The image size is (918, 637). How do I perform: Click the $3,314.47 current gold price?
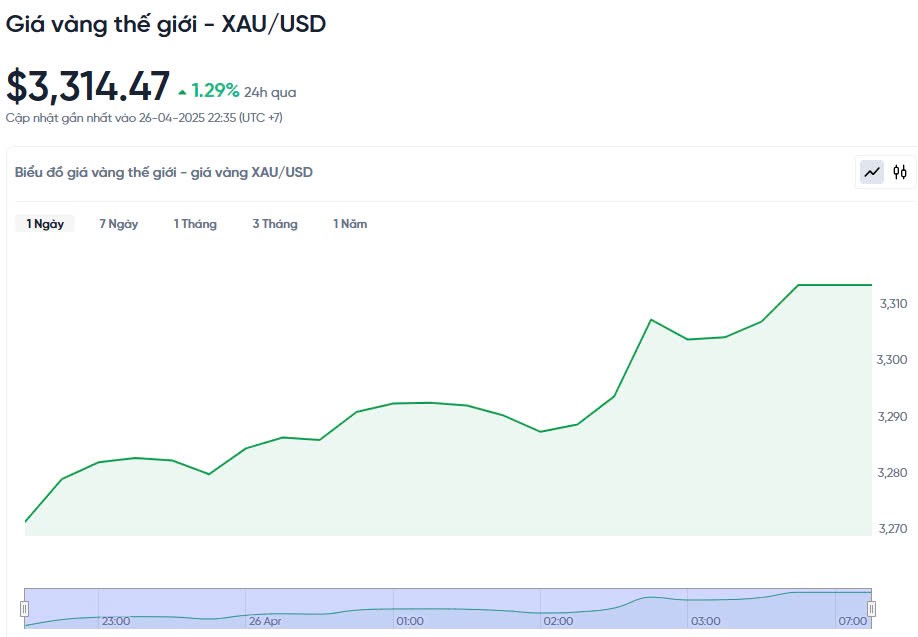coord(88,86)
